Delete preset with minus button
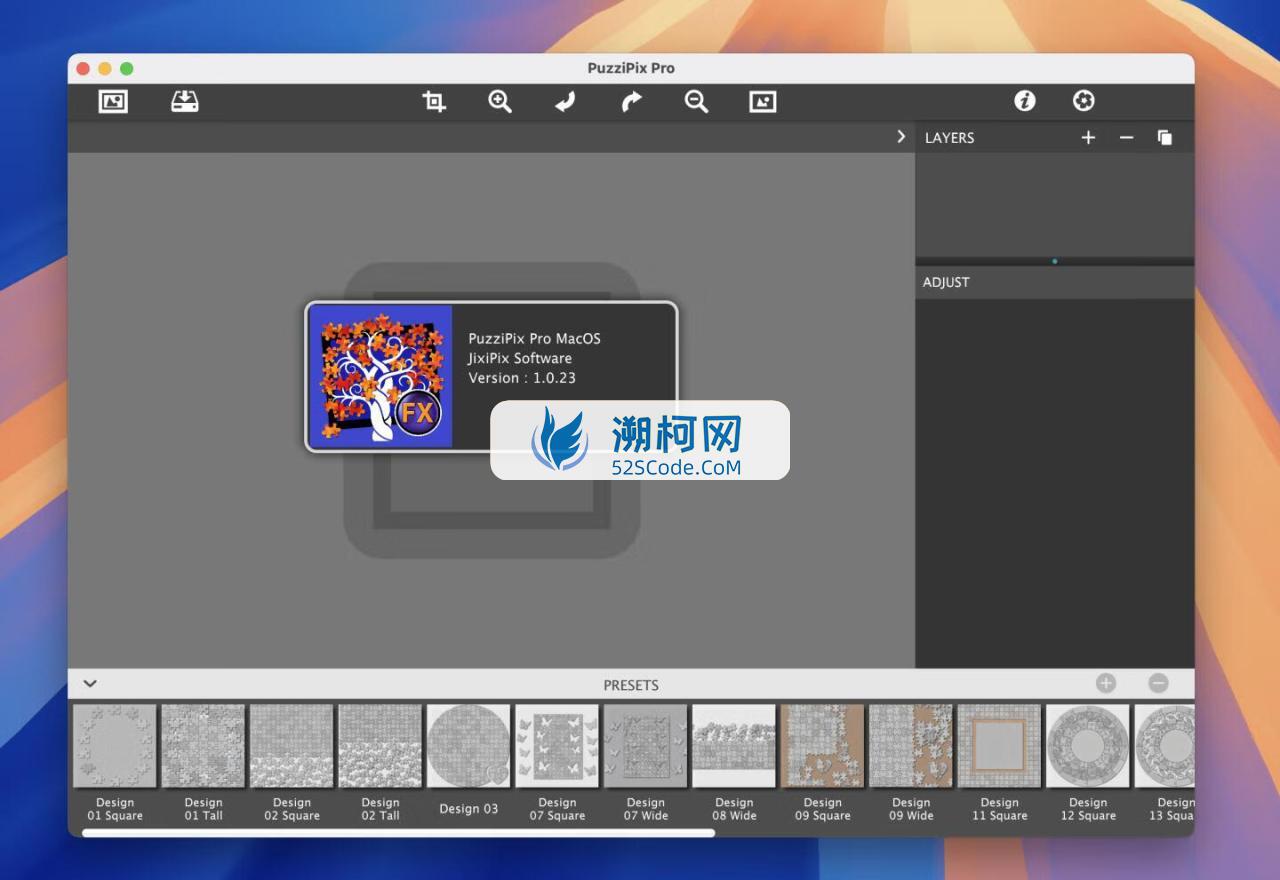The width and height of the screenshot is (1280, 880). [x=1158, y=683]
